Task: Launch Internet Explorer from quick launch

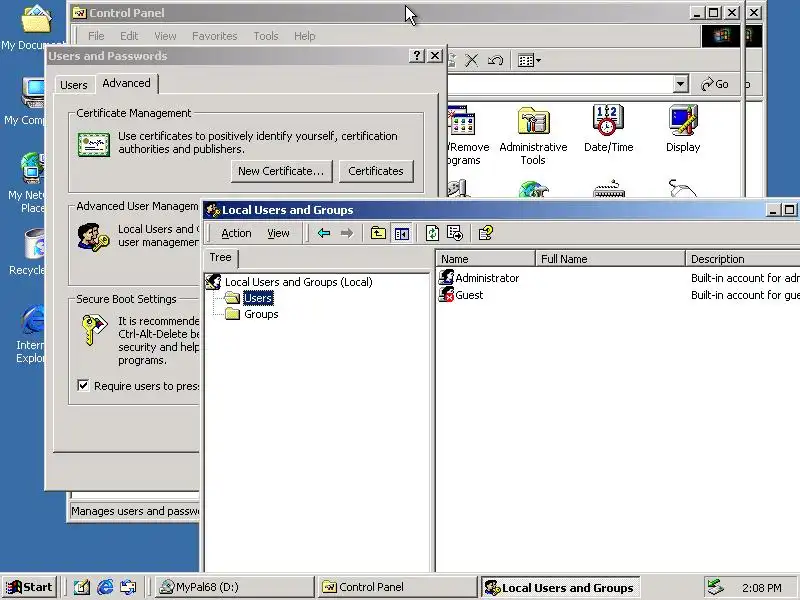Action: click(105, 587)
